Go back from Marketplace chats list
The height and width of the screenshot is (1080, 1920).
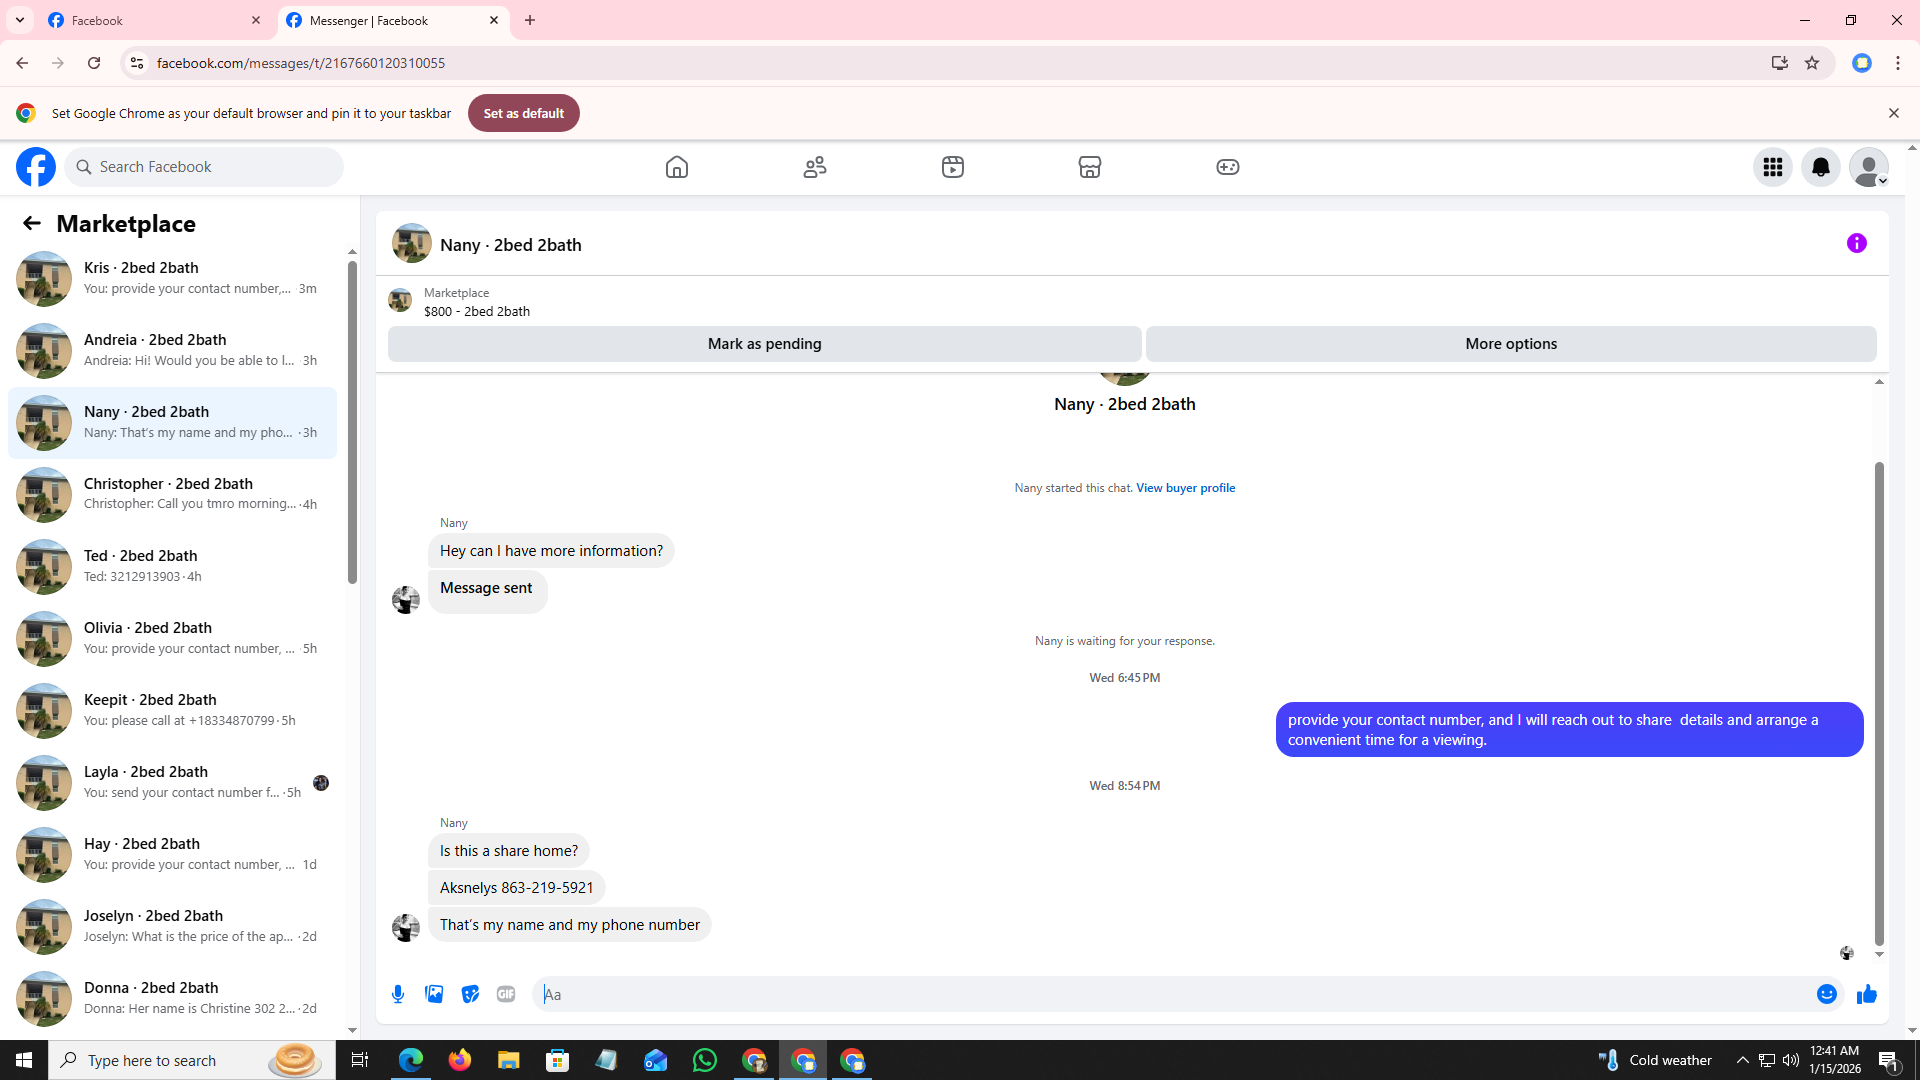click(x=32, y=223)
